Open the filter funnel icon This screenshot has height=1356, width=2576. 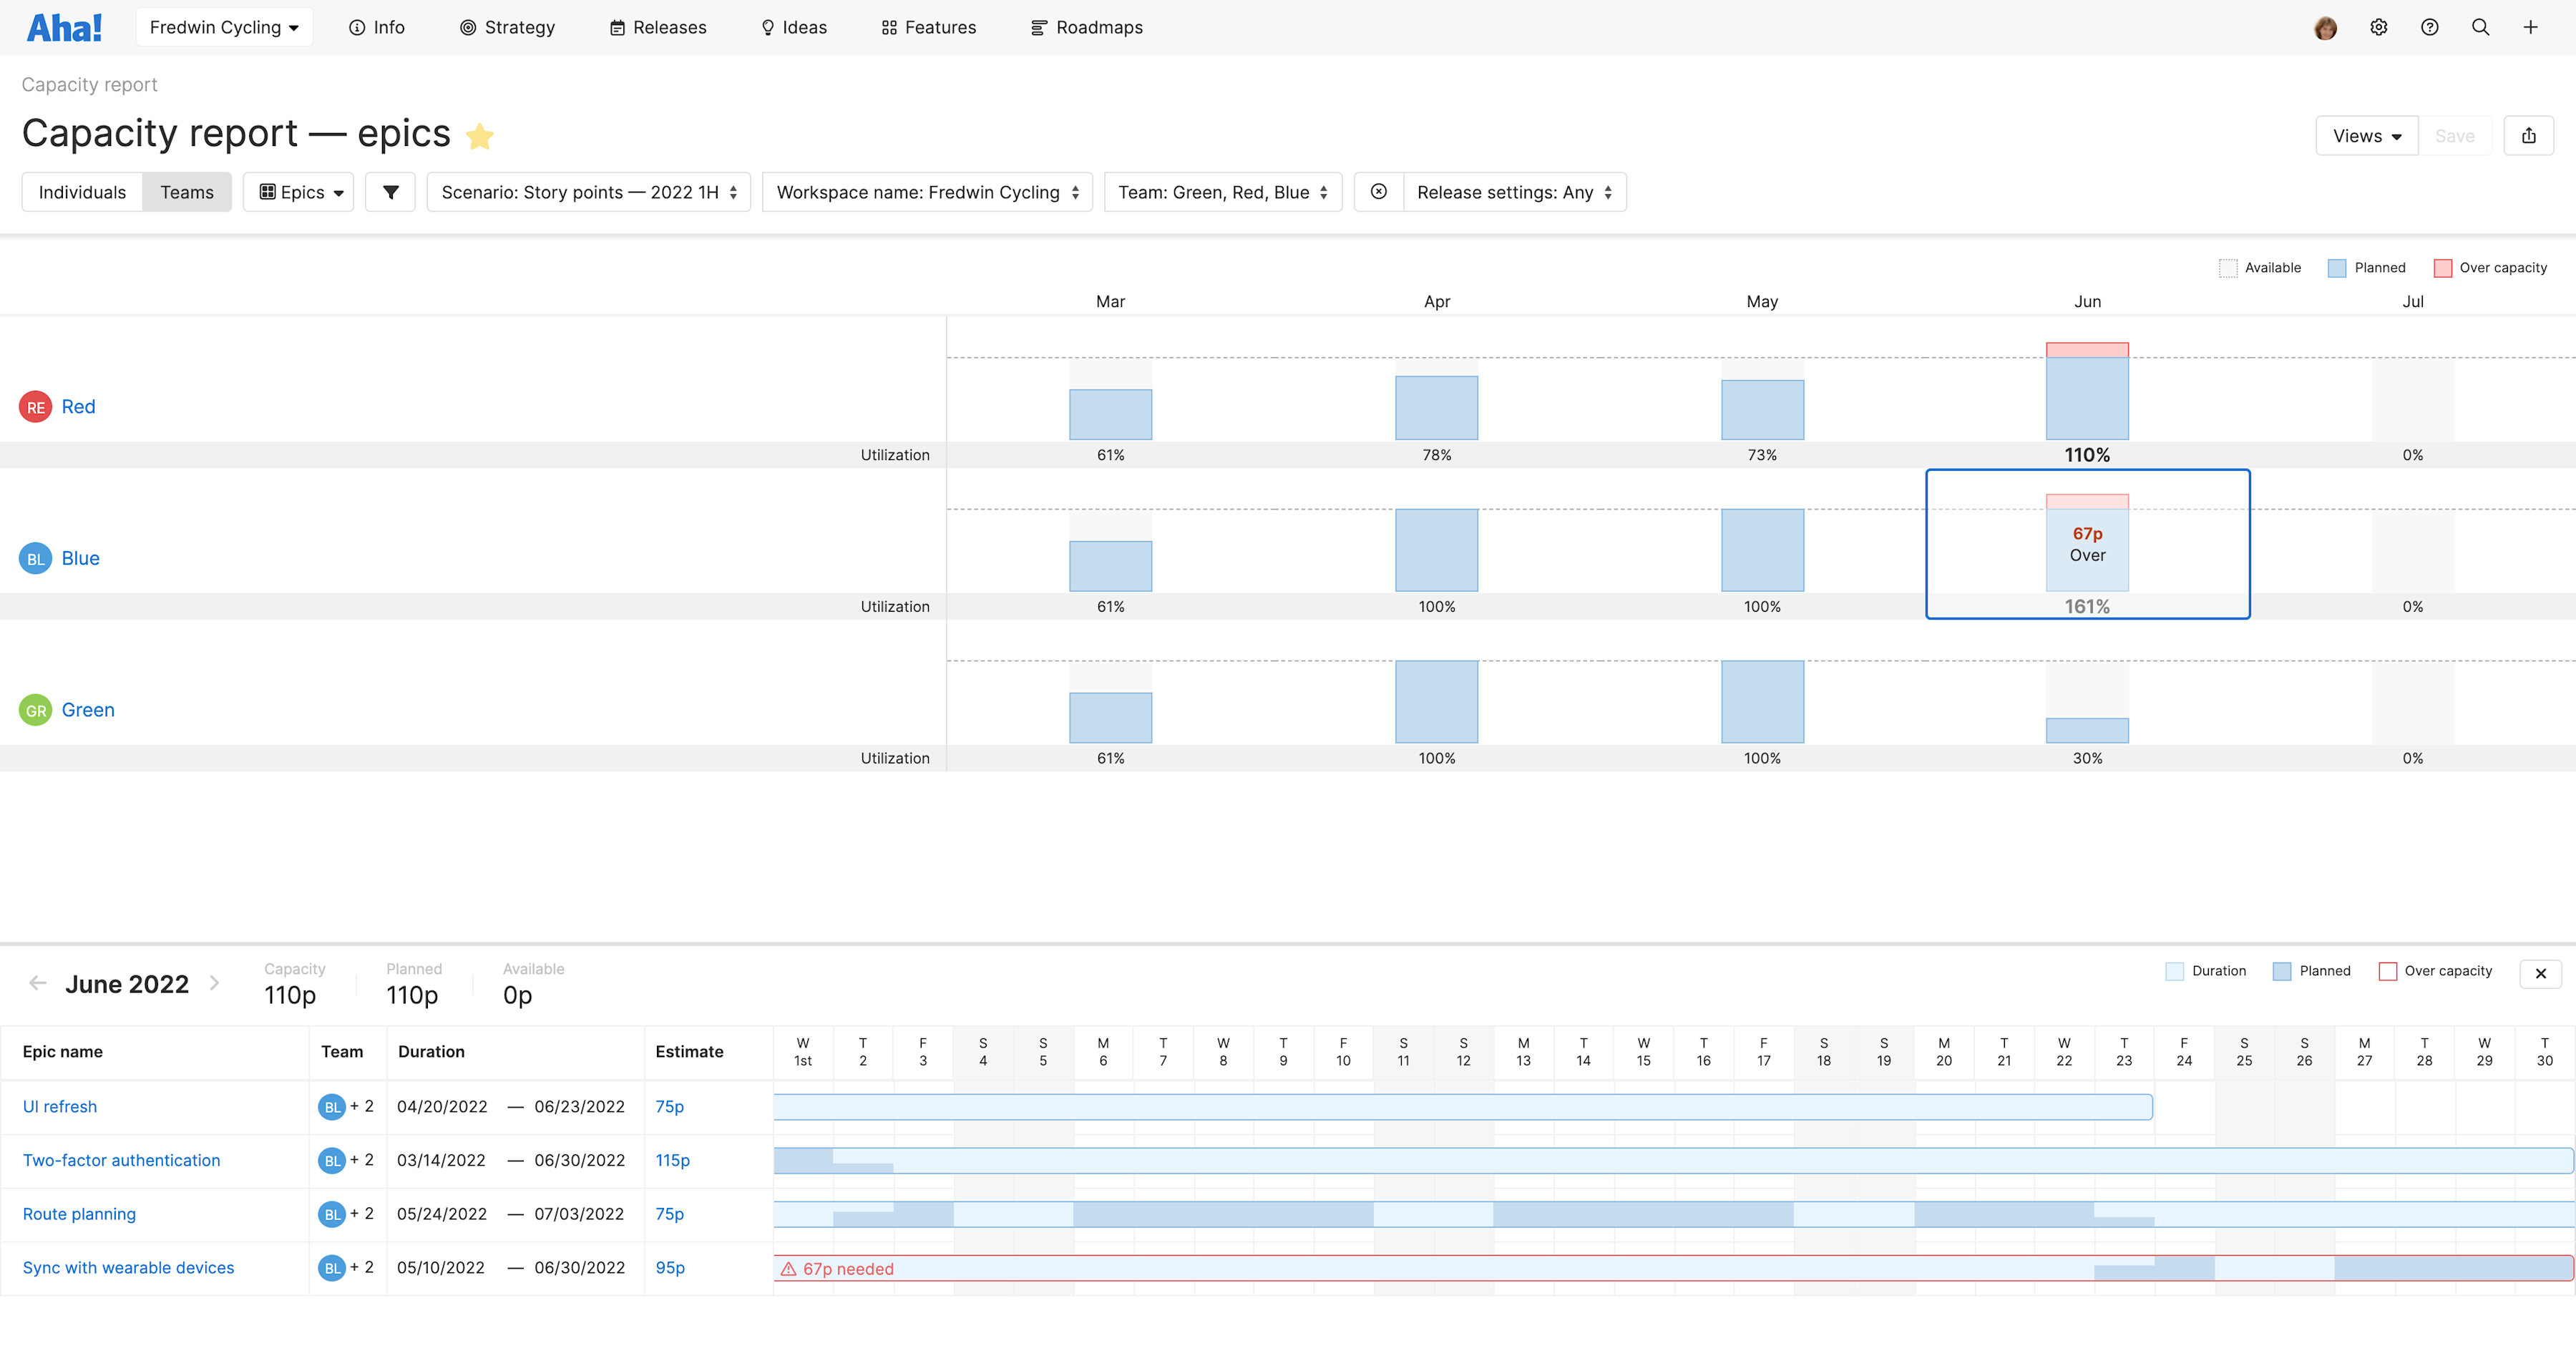(x=390, y=191)
